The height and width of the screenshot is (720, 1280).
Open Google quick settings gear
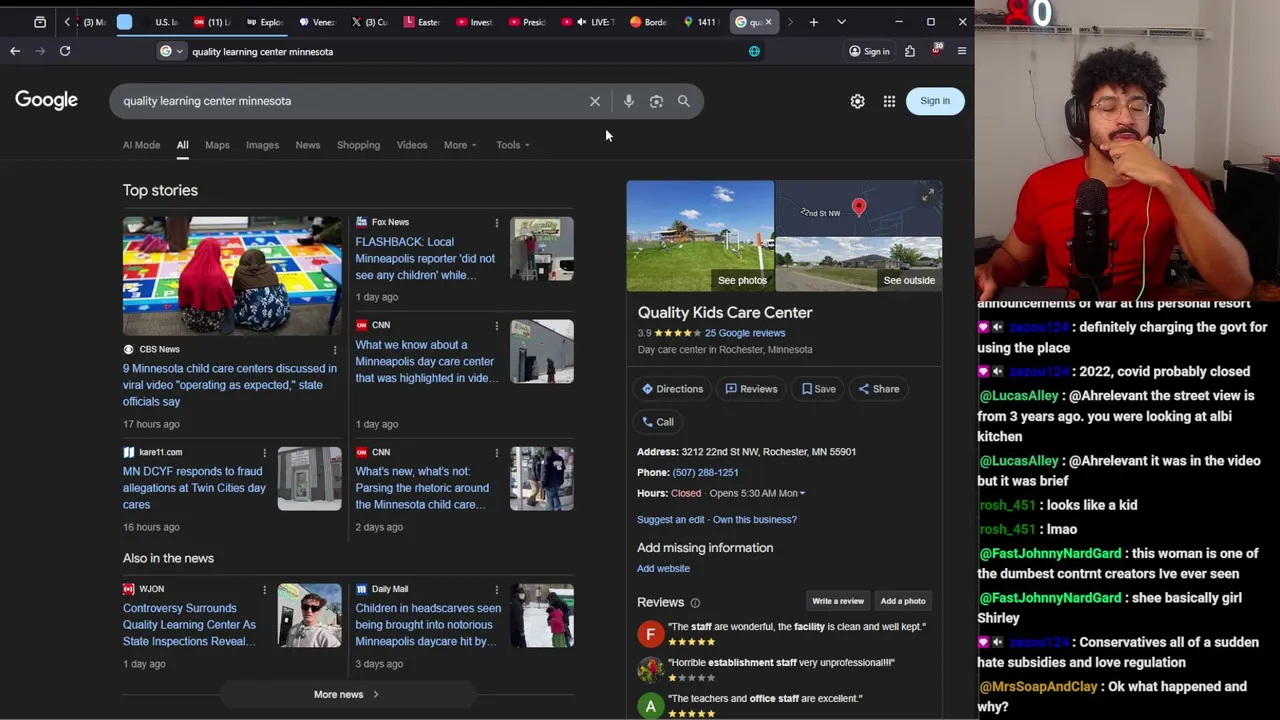[x=857, y=101]
